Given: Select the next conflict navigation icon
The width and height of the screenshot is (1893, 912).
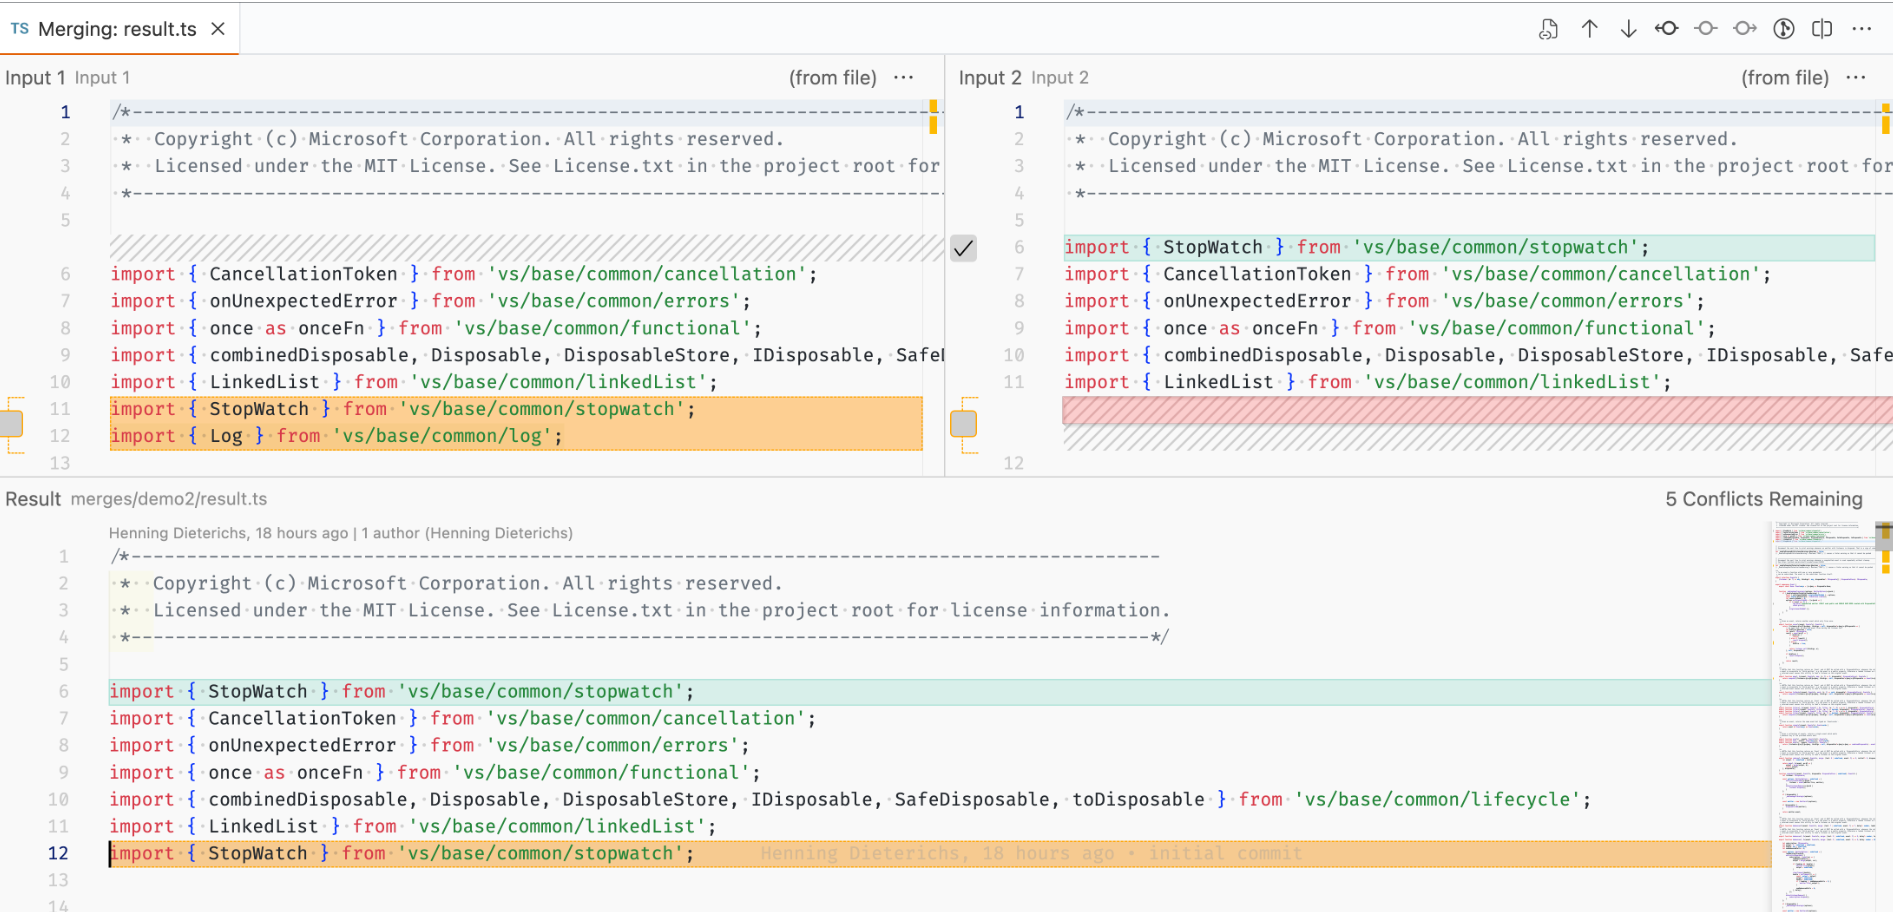Looking at the screenshot, I should tap(1744, 28).
